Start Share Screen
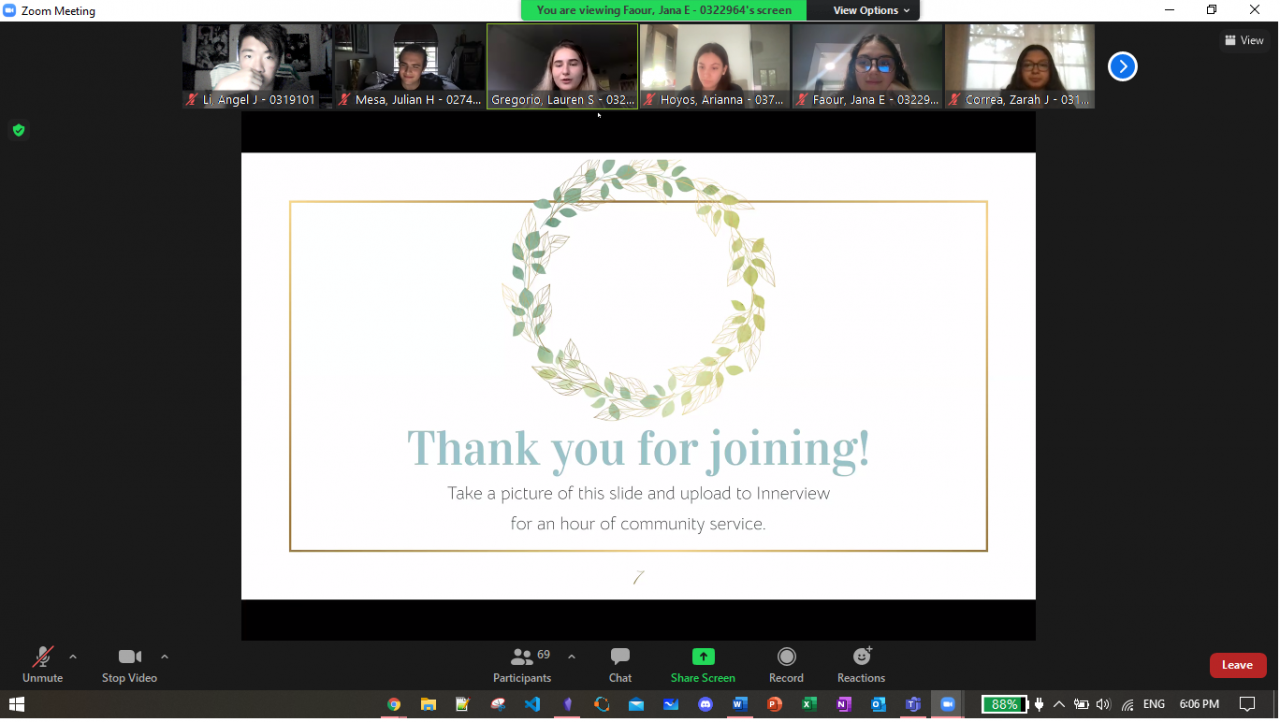Viewport: 1280px width, 722px height. pos(703,665)
